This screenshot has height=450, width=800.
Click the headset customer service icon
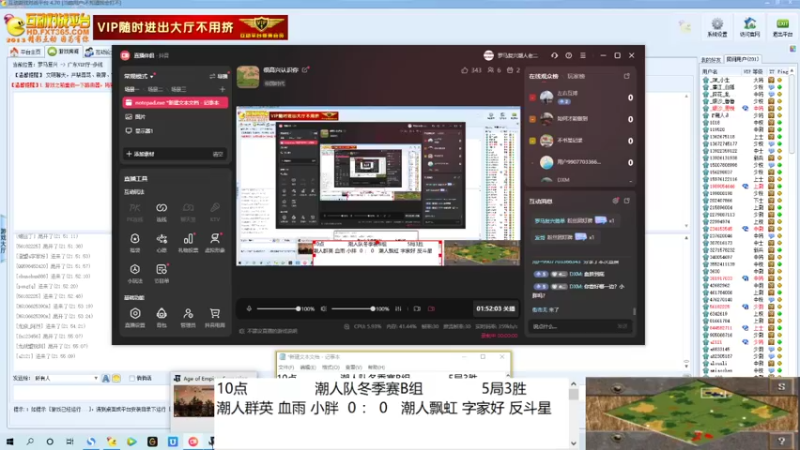click(x=554, y=55)
